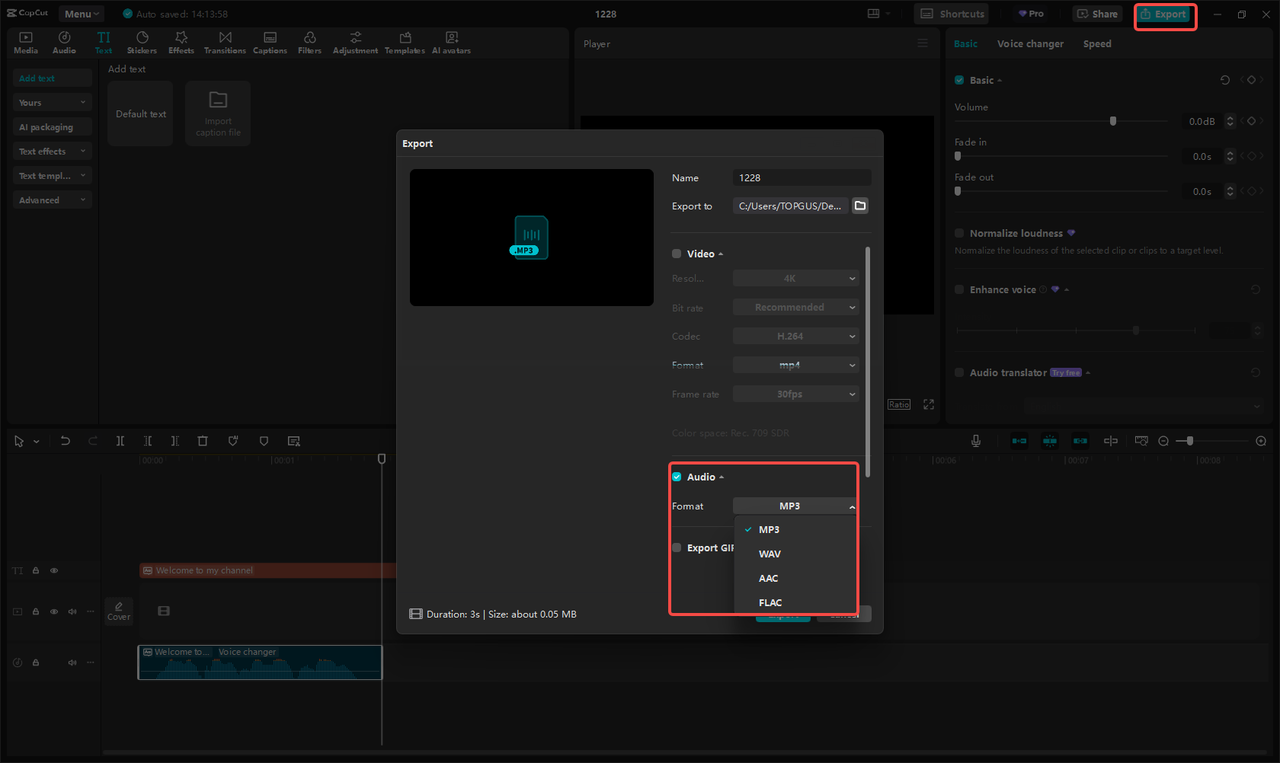
Task: Click the Export button in the top bar
Action: [1164, 16]
